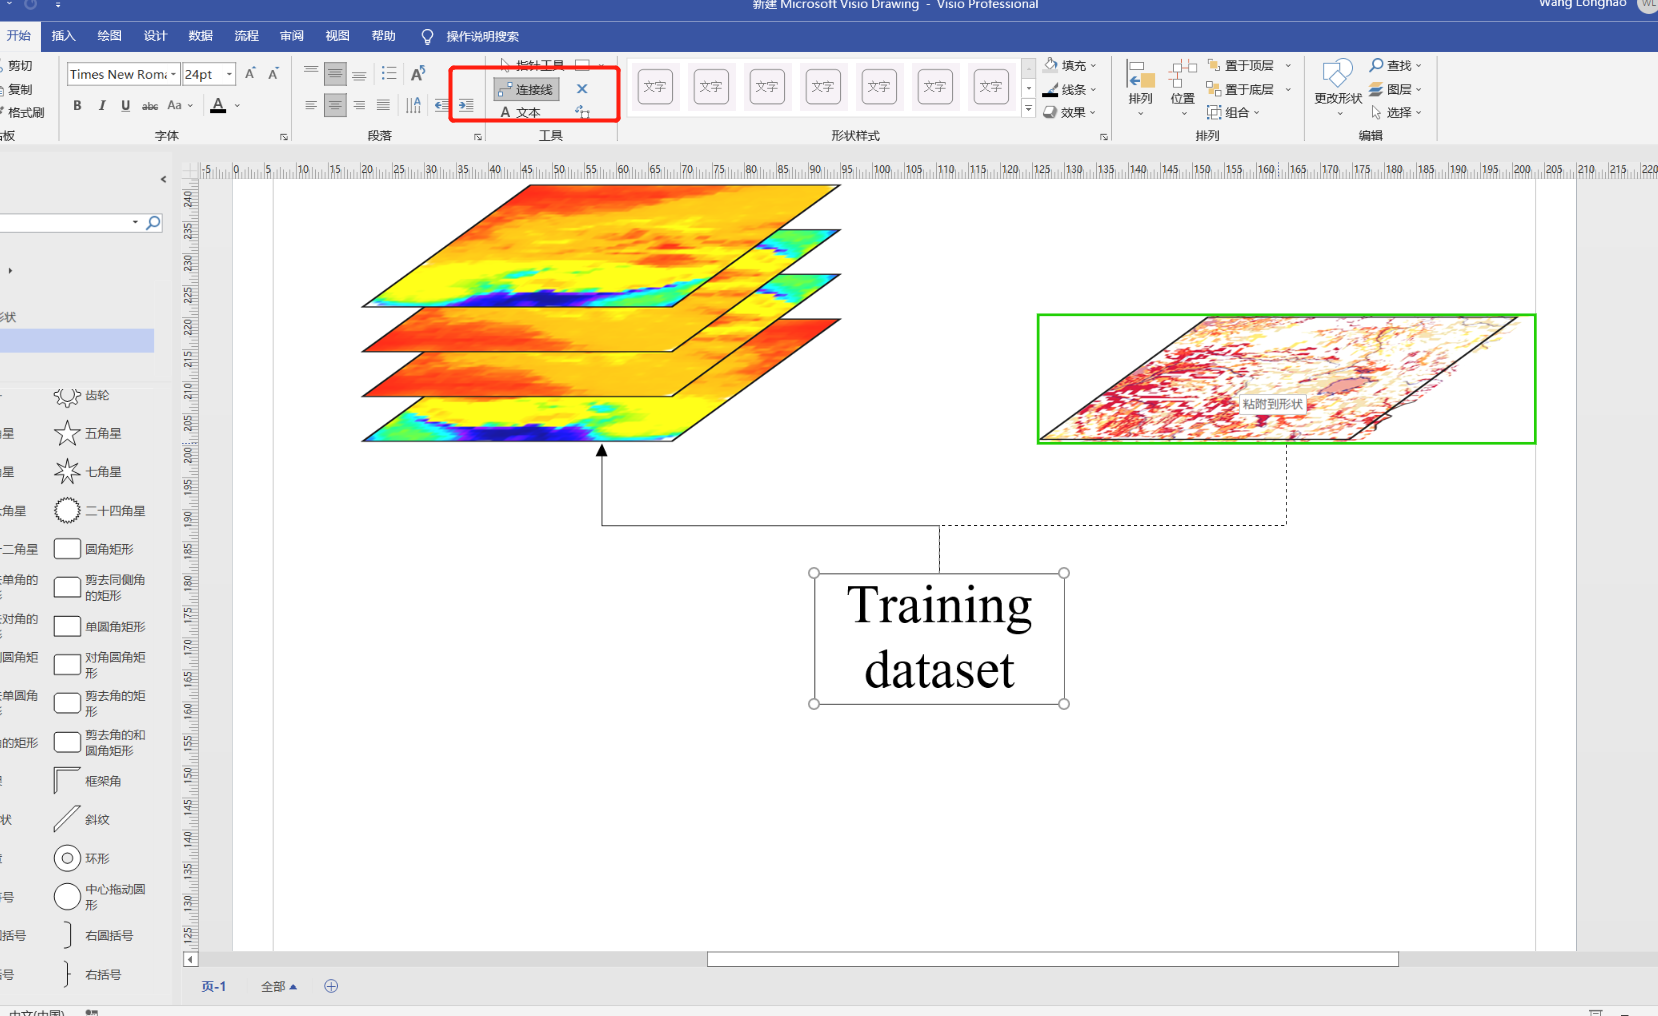
Task: Click the Bring to Front (置于顶层) icon
Action: [x=1214, y=65]
